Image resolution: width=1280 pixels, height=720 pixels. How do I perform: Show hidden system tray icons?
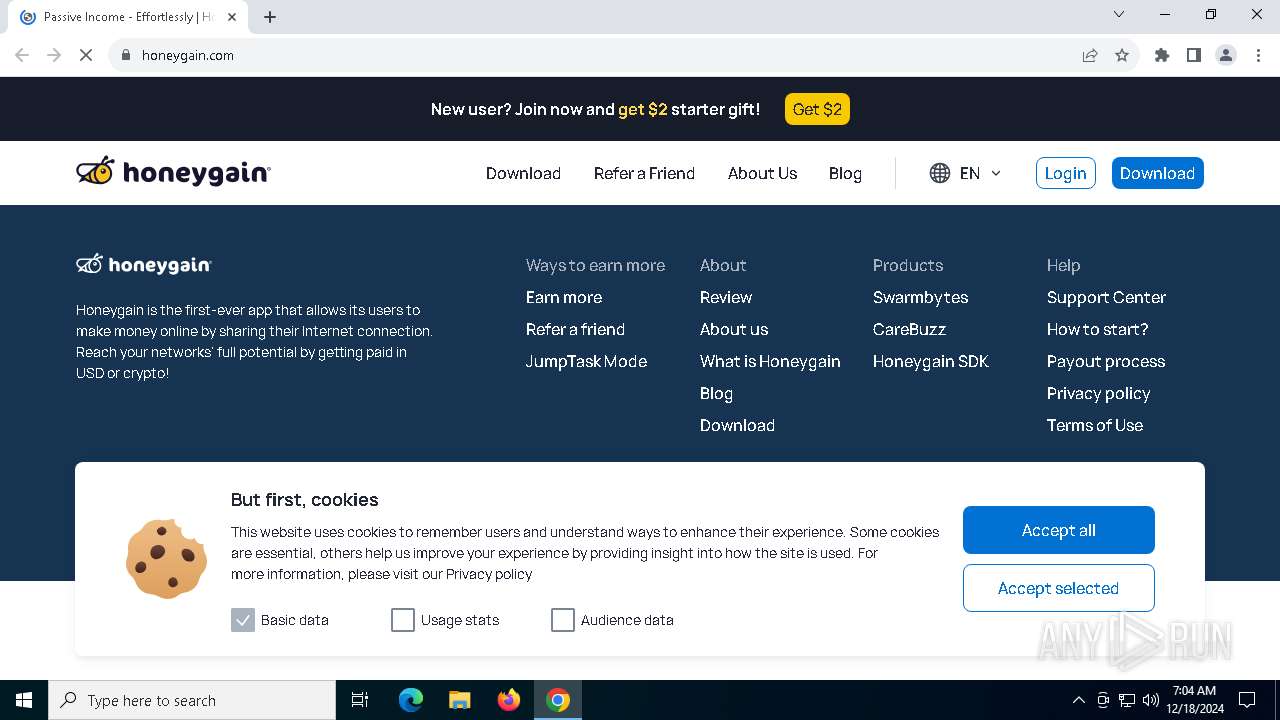1078,700
